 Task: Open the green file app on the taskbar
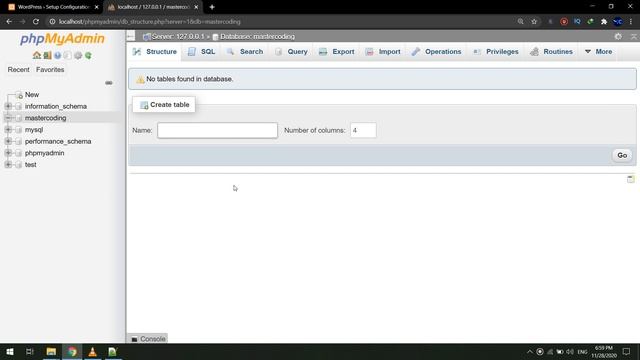(x=113, y=351)
